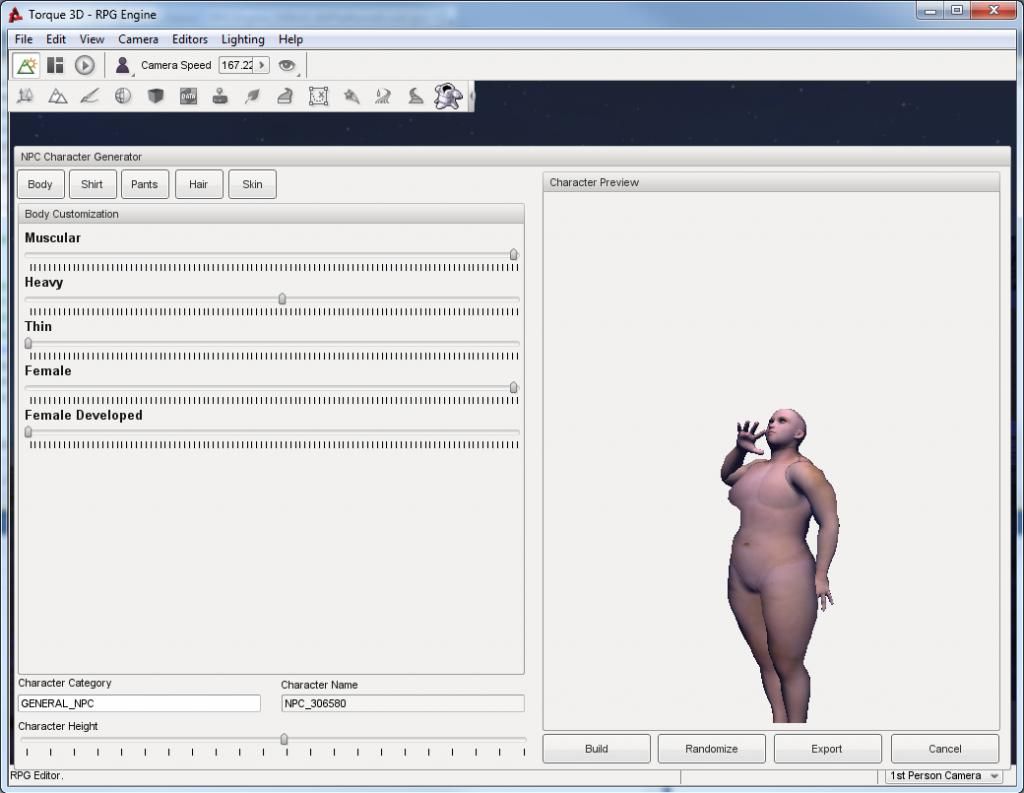
Task: Open the Shape Editor cube icon
Action: (x=155, y=96)
